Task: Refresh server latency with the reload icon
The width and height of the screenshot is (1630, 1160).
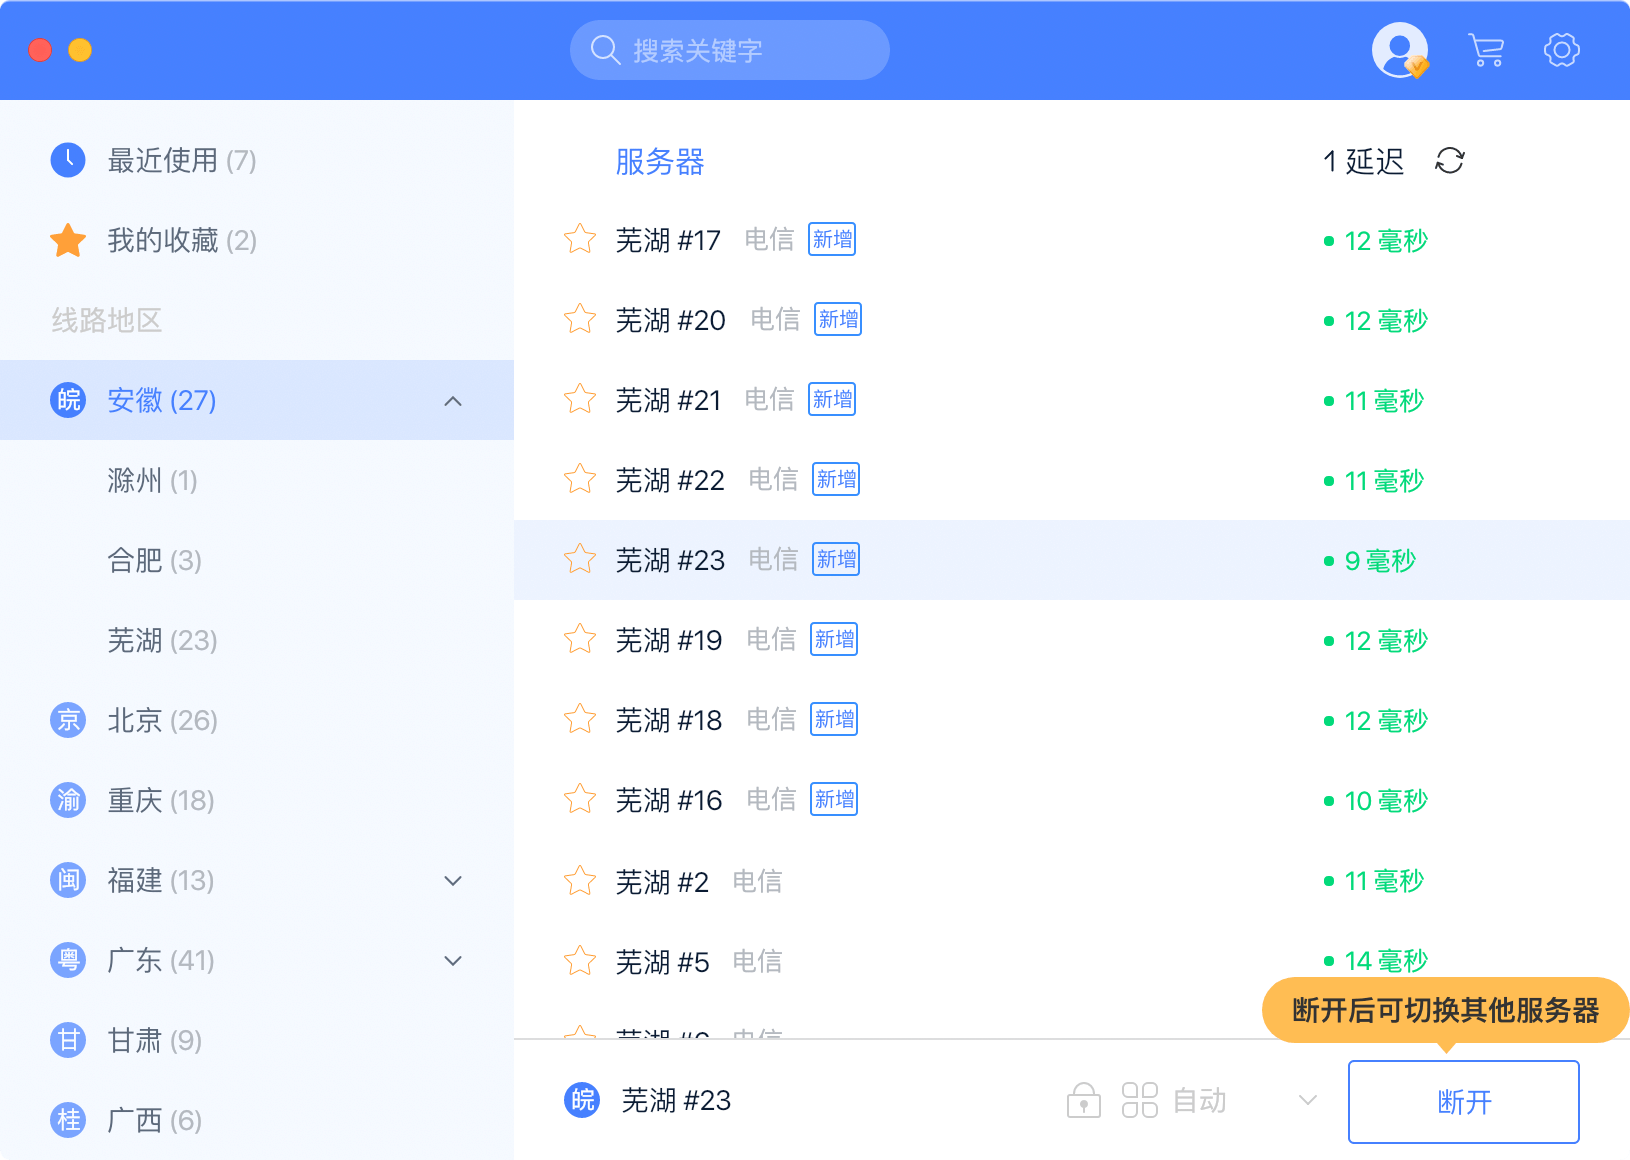Action: click(1449, 161)
